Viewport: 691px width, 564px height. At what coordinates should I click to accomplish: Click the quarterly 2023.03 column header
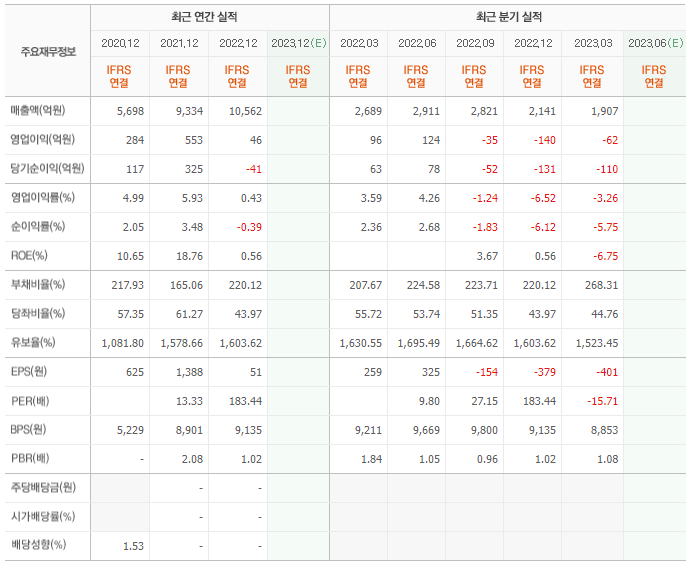point(593,43)
